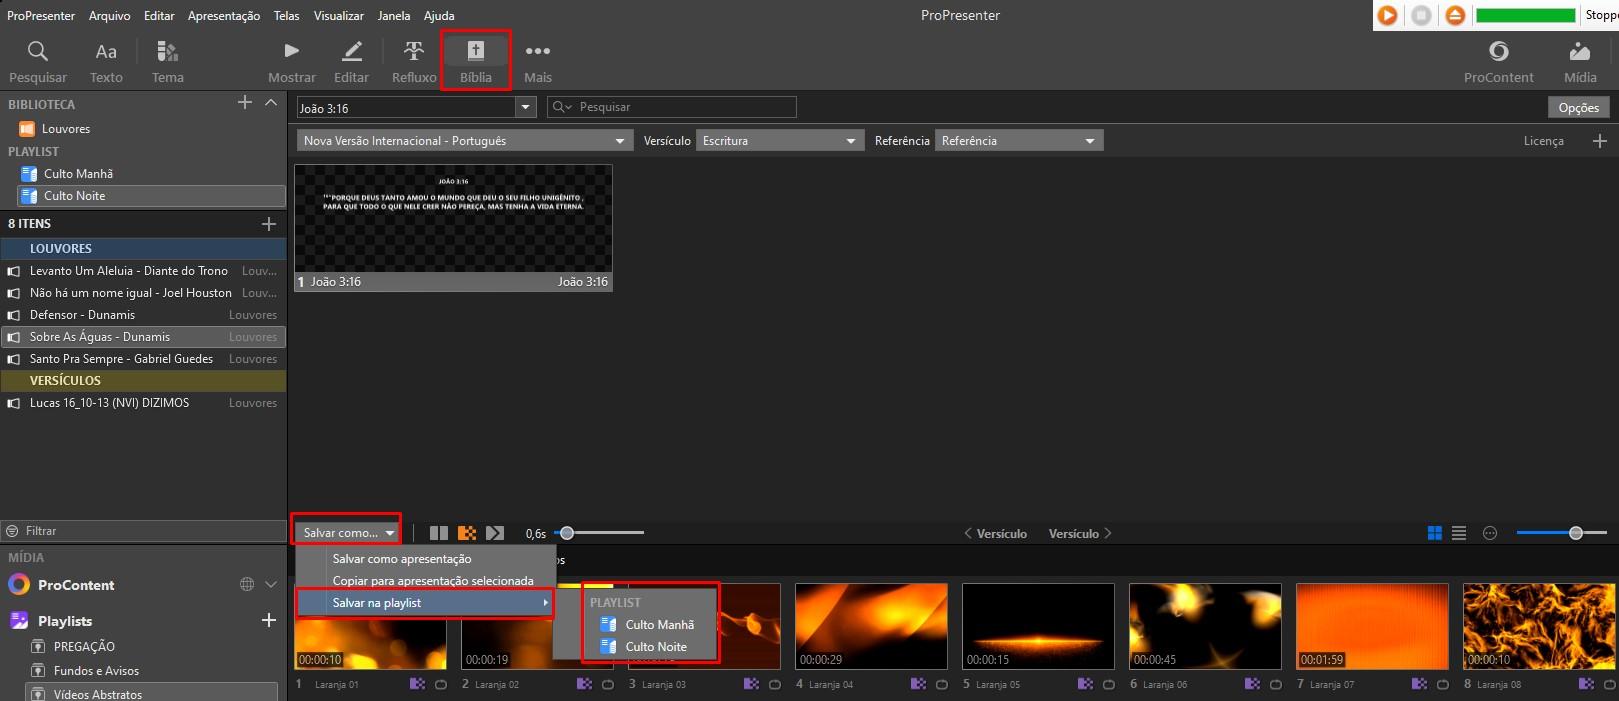
Task: Open the Texto tool
Action: (x=106, y=61)
